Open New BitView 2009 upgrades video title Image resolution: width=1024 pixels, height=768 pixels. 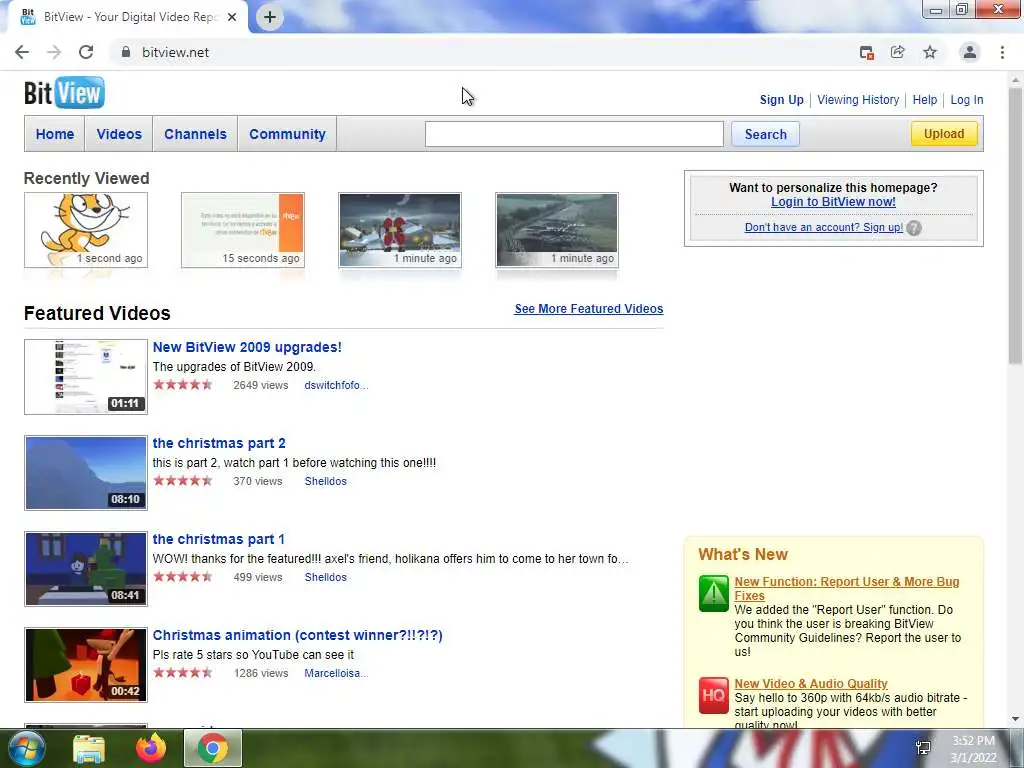[247, 347]
